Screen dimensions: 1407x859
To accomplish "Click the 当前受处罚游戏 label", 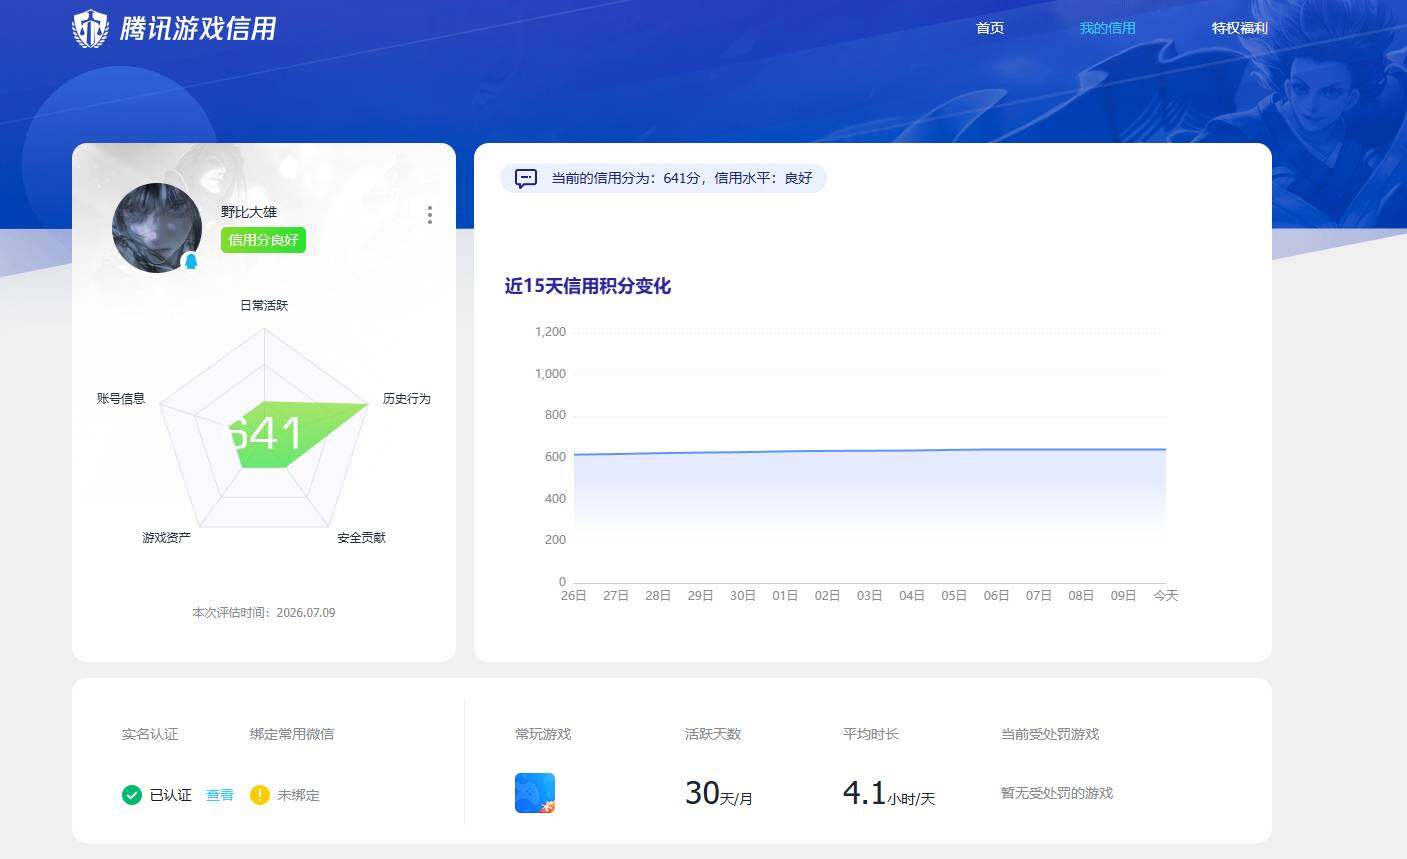I will coord(1050,734).
